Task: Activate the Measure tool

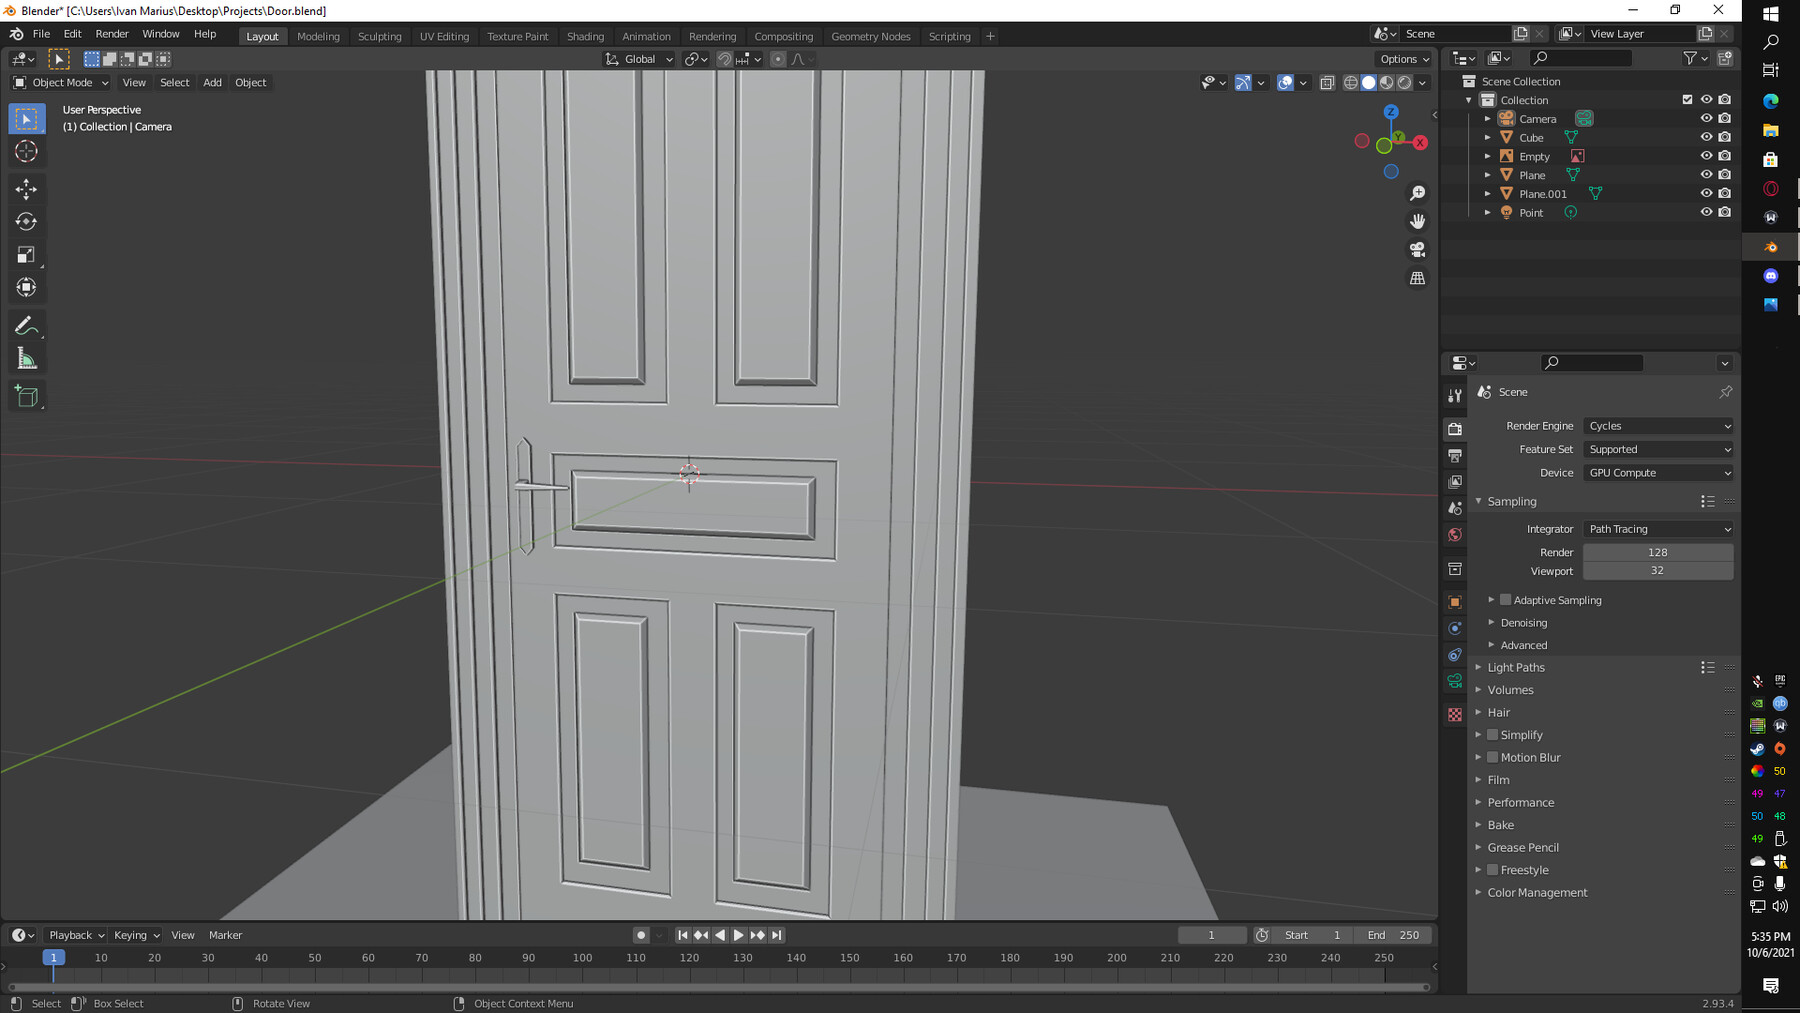Action: [x=27, y=357]
